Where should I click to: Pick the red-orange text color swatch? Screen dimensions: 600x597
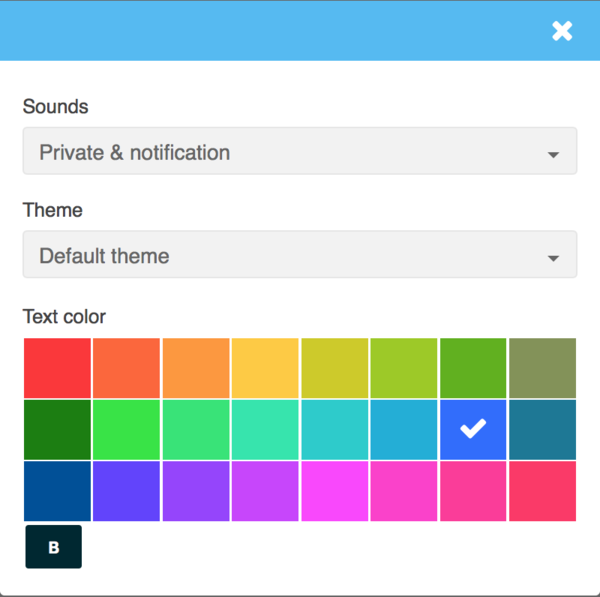[126, 368]
